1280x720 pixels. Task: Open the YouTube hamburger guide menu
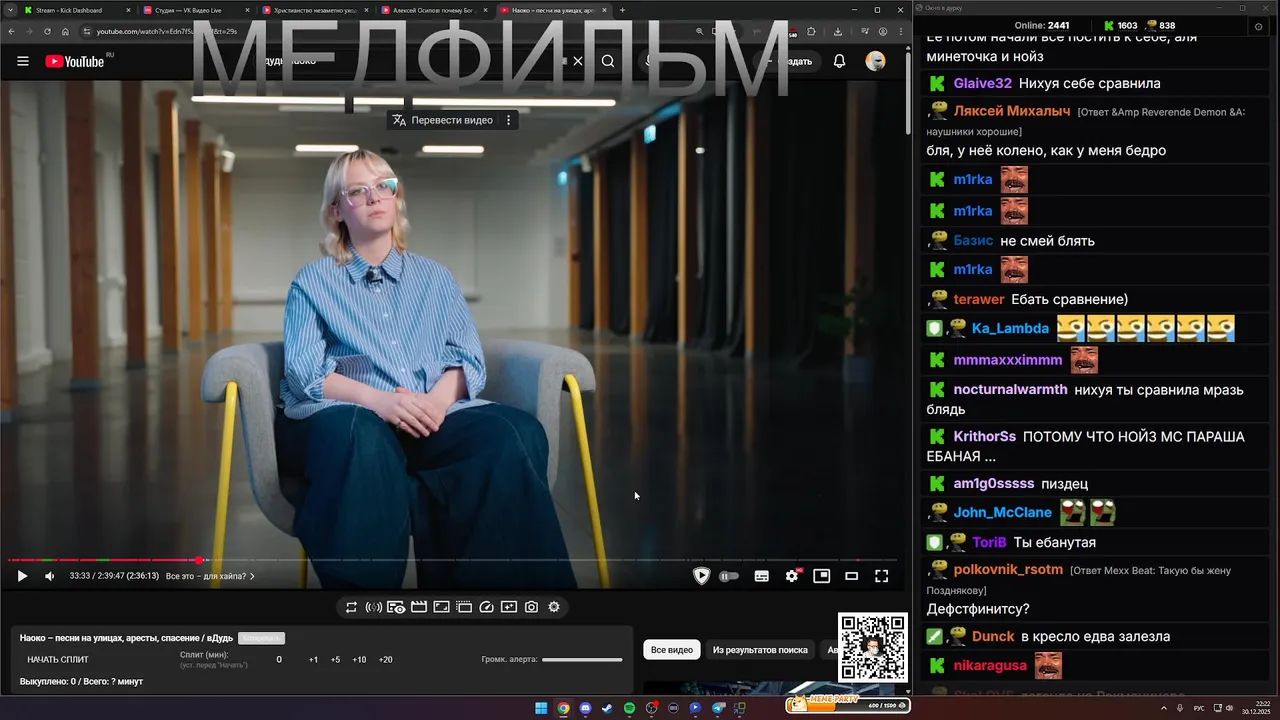coord(23,61)
